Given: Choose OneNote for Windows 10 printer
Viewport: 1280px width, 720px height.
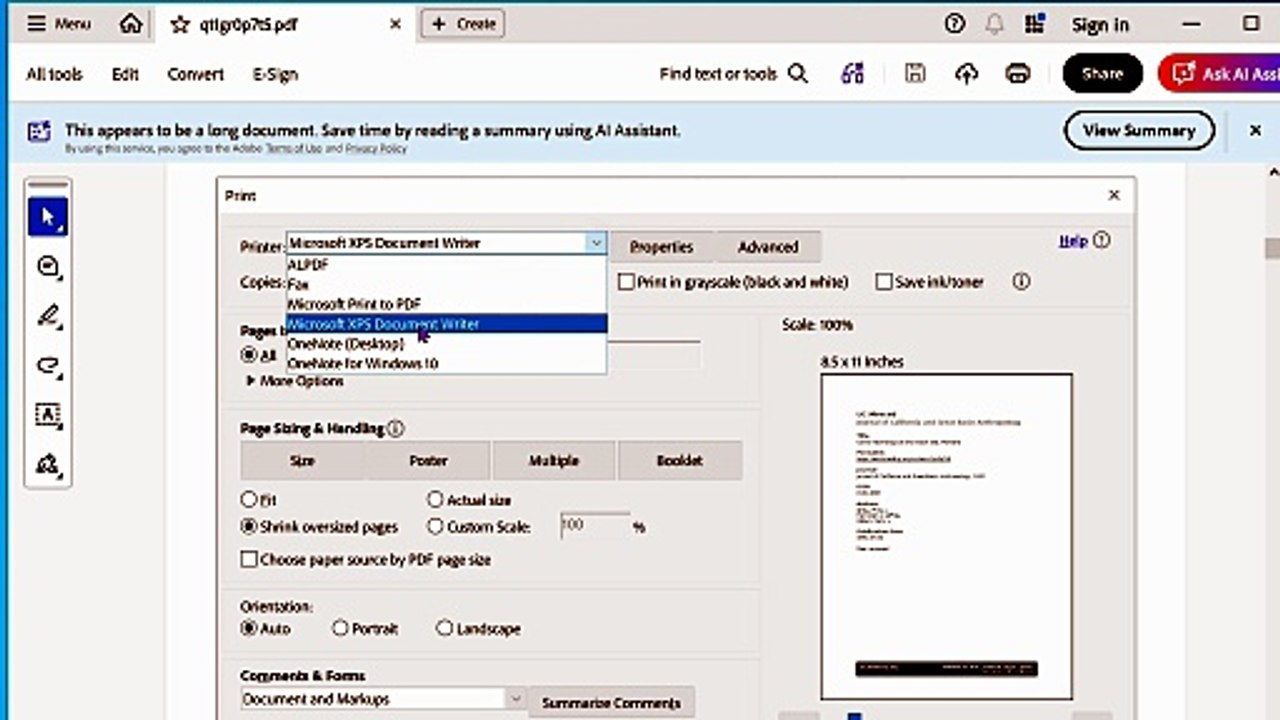Looking at the screenshot, I should click(446, 363).
